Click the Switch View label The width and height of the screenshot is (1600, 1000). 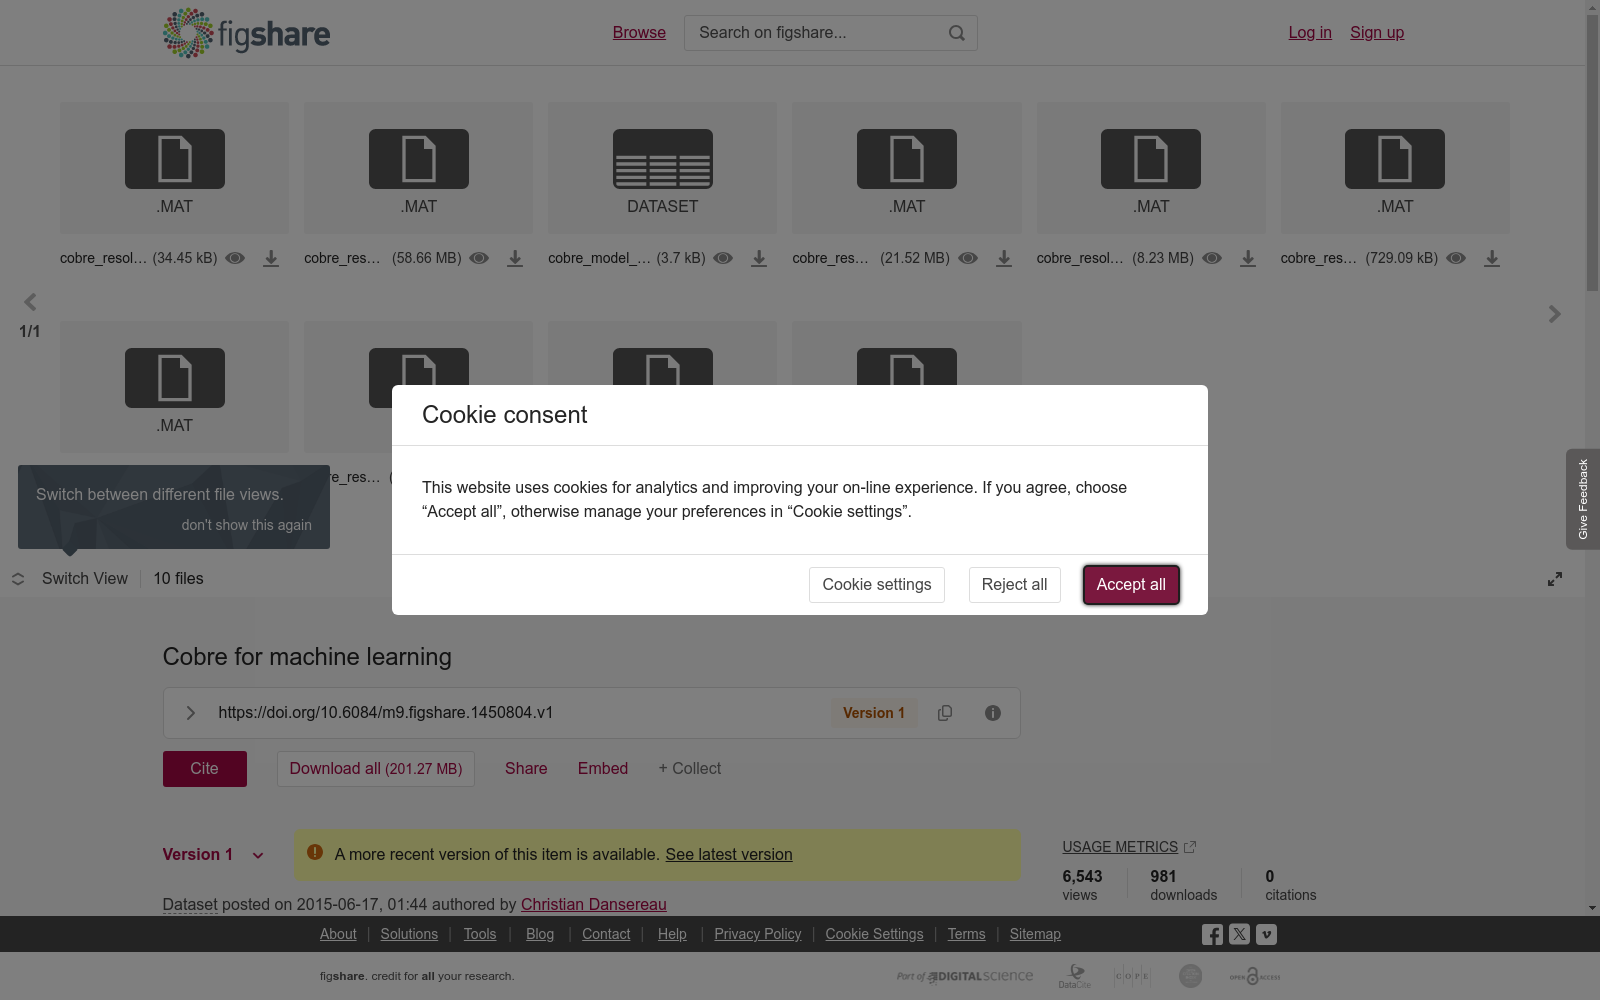pyautogui.click(x=85, y=579)
